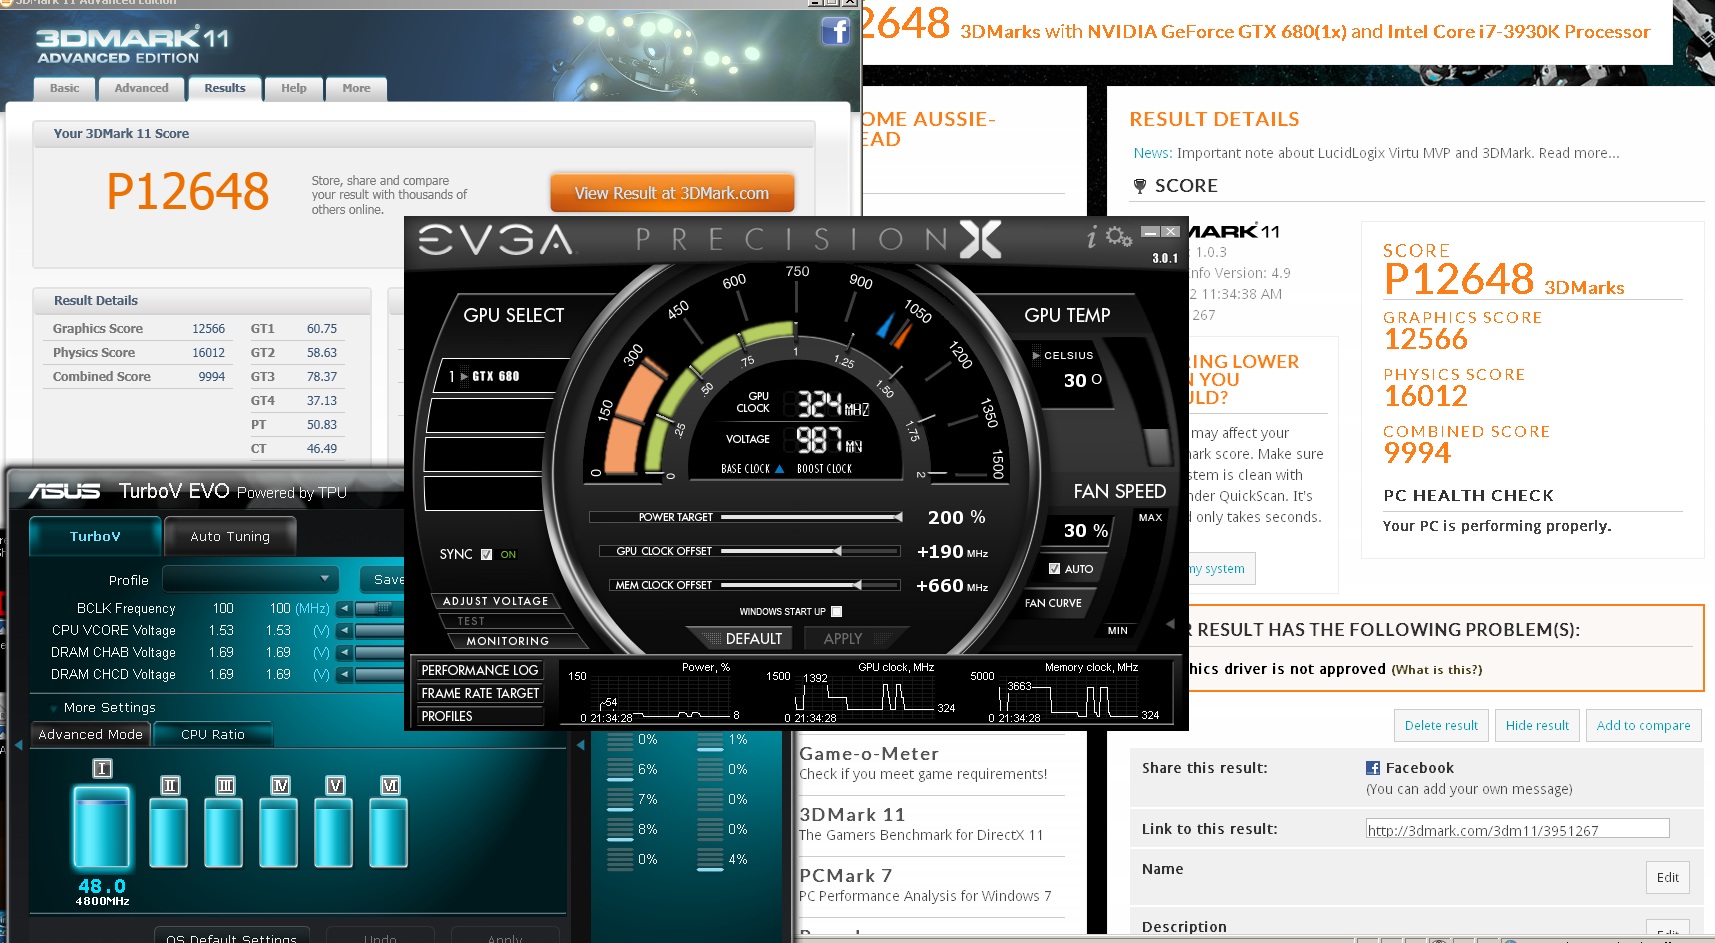Image resolution: width=1715 pixels, height=943 pixels.
Task: Select CPU core II ratio marker
Action: tap(170, 785)
